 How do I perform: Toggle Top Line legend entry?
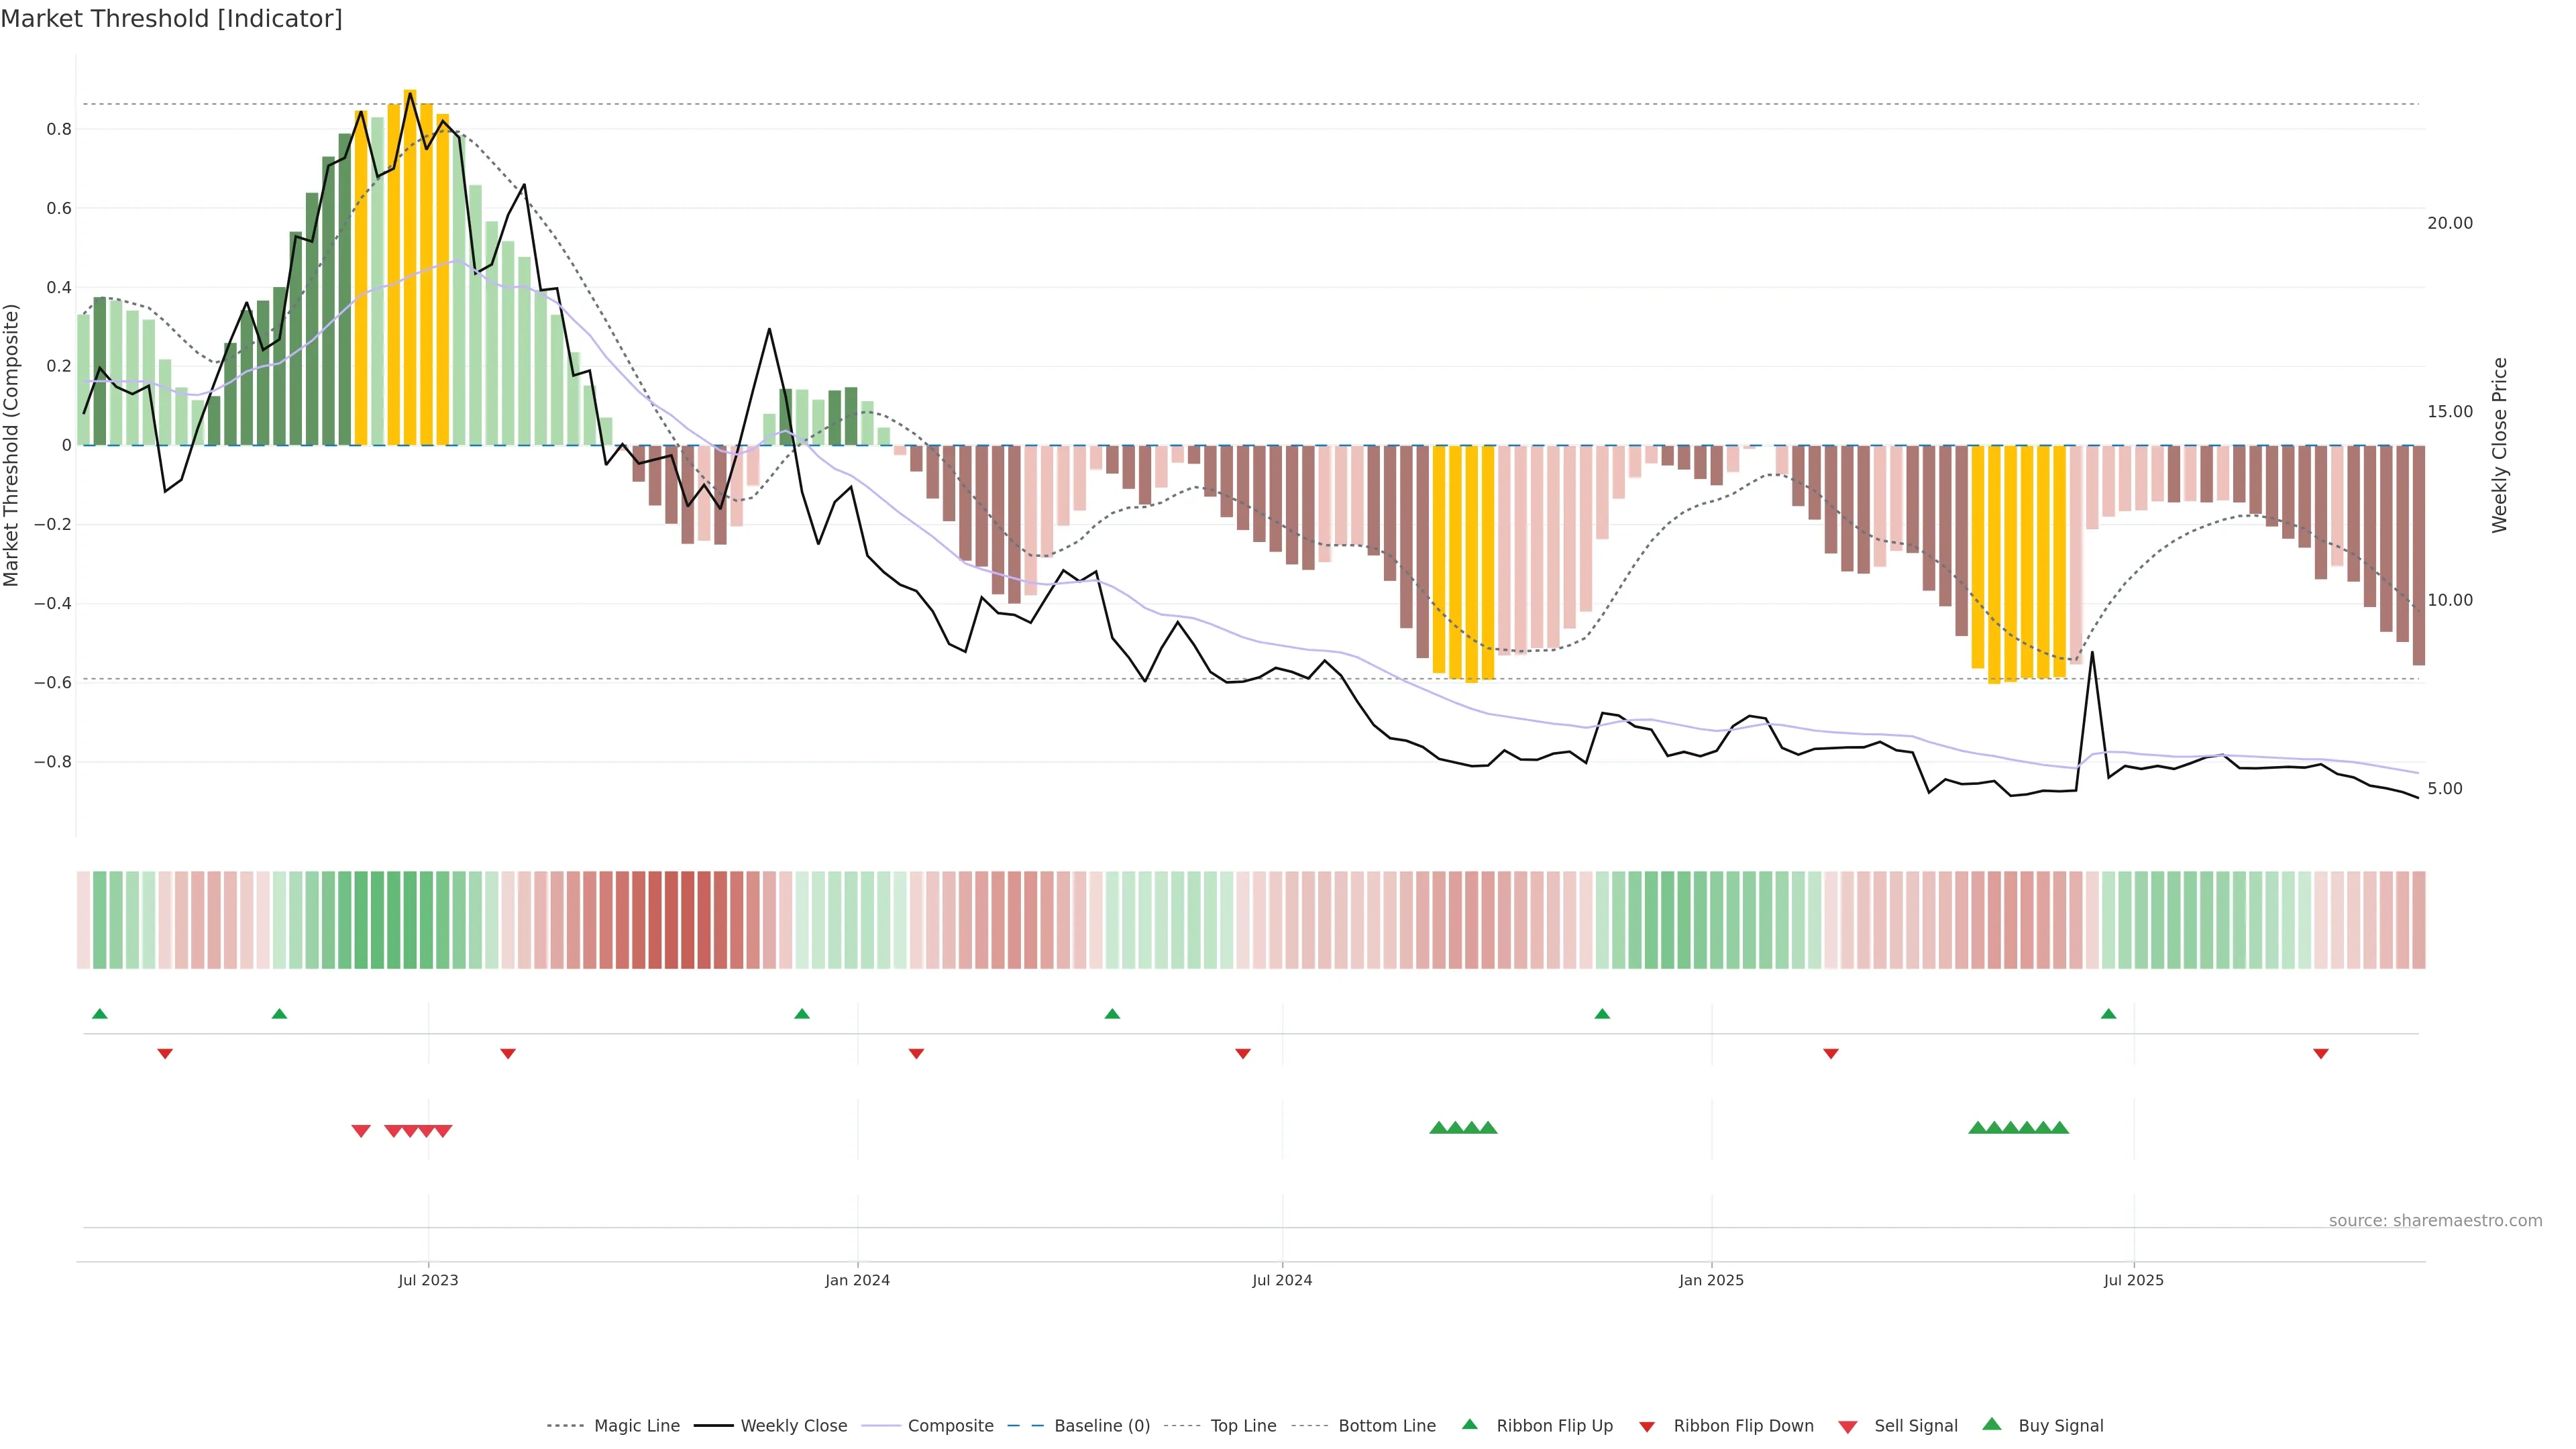[x=1243, y=1426]
